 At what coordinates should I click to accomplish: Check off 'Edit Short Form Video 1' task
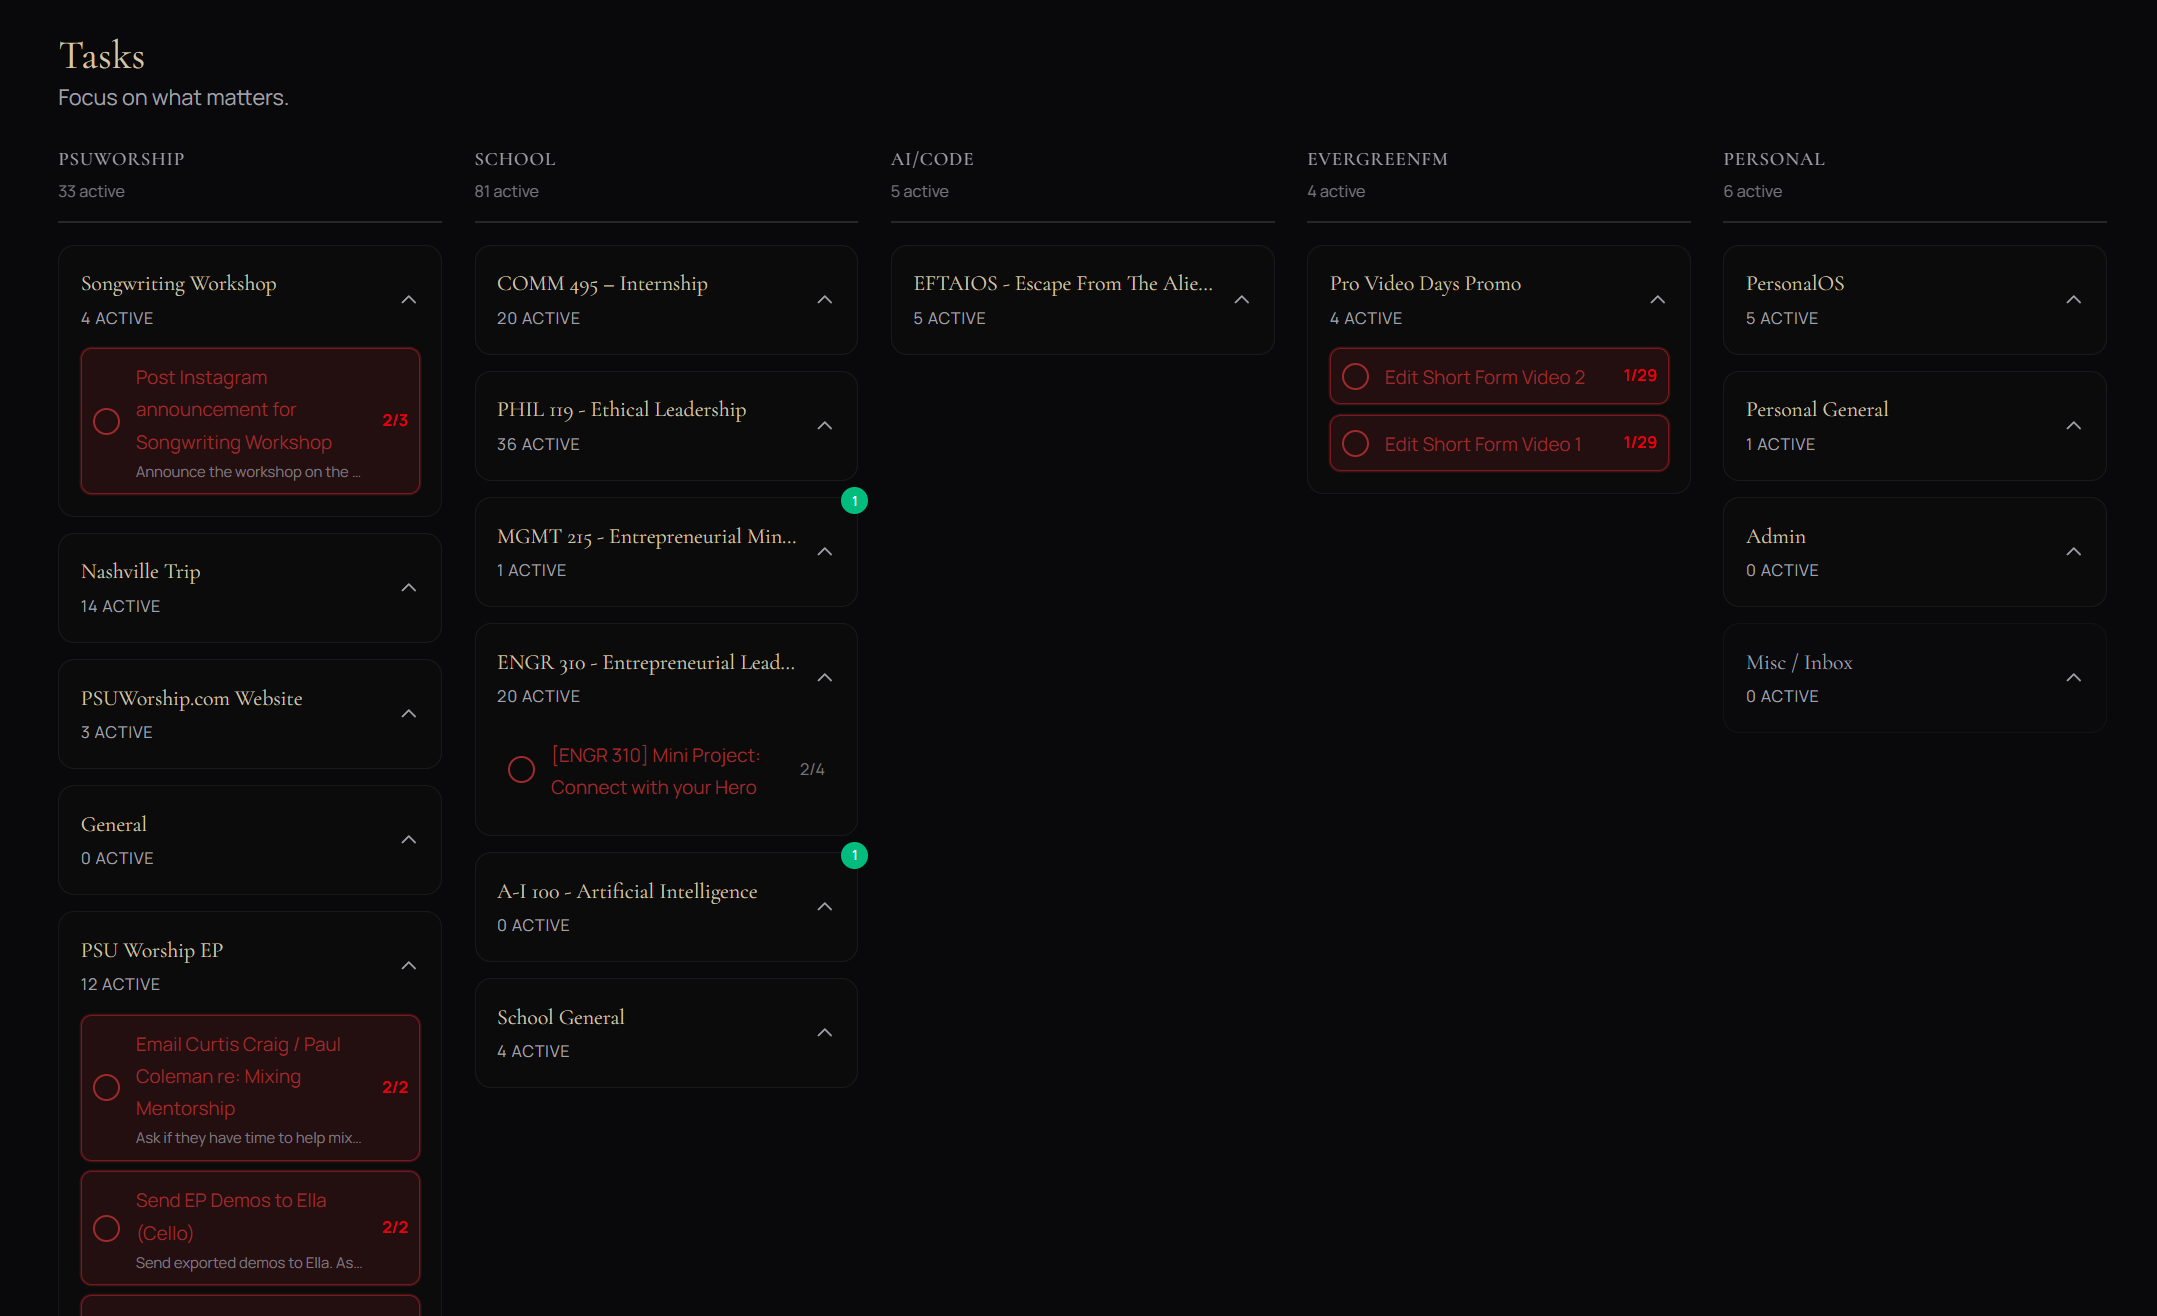click(x=1355, y=444)
